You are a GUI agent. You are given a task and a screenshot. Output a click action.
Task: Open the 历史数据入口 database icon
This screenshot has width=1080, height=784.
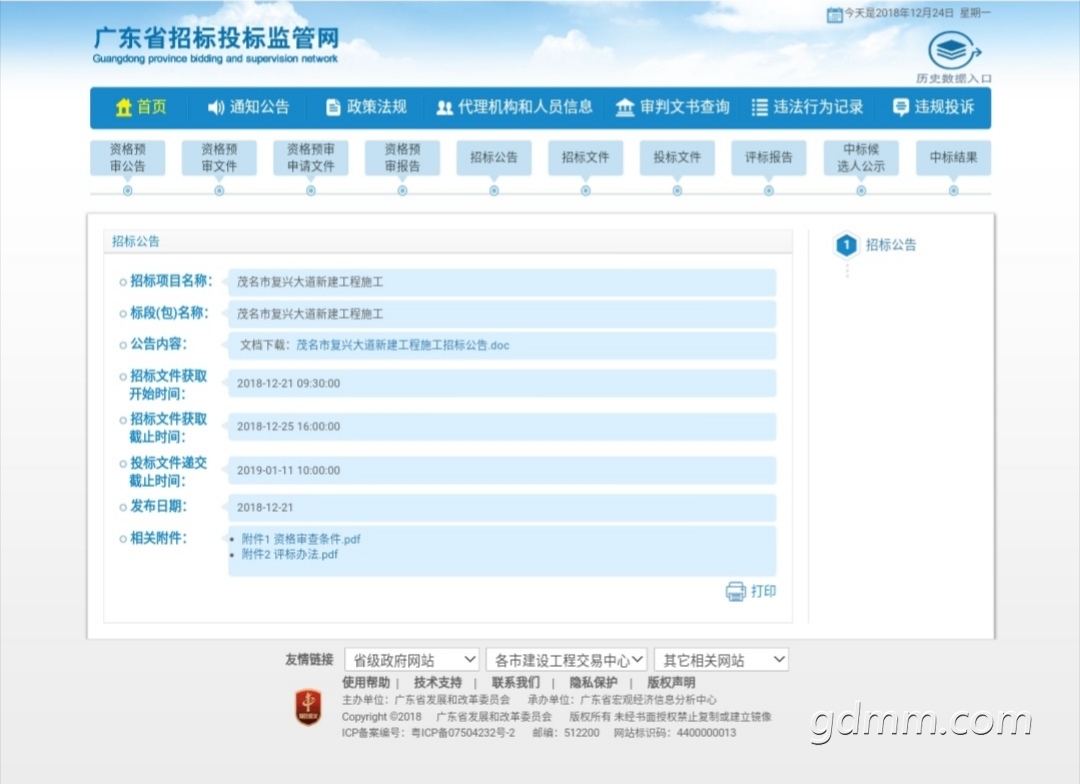tap(954, 51)
